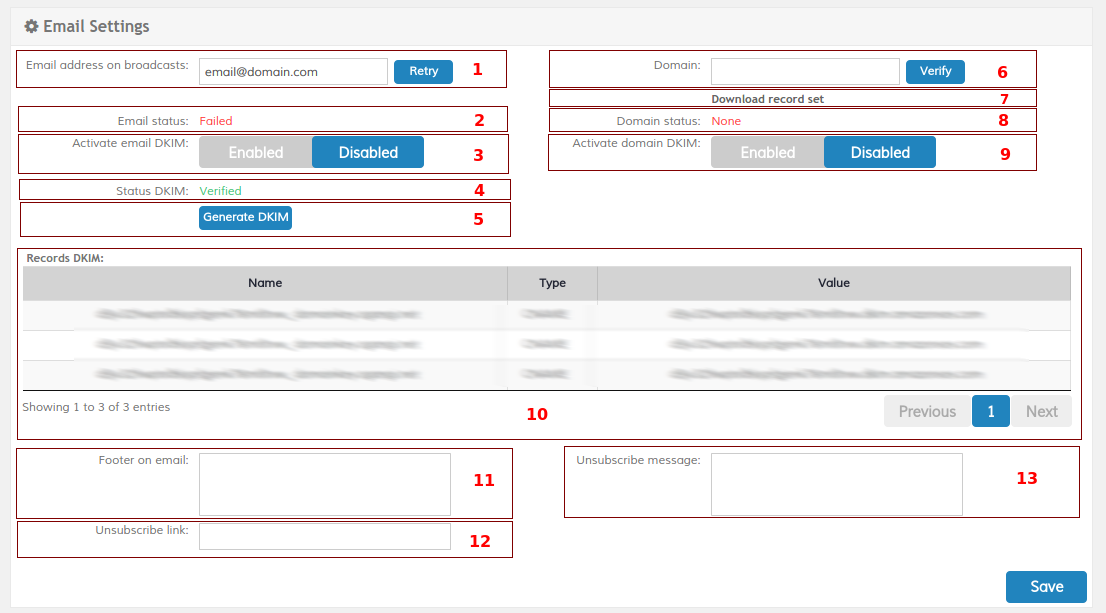Viewport: 1106px width, 613px height.
Task: Sort DKIM records by Name column
Action: [x=265, y=283]
